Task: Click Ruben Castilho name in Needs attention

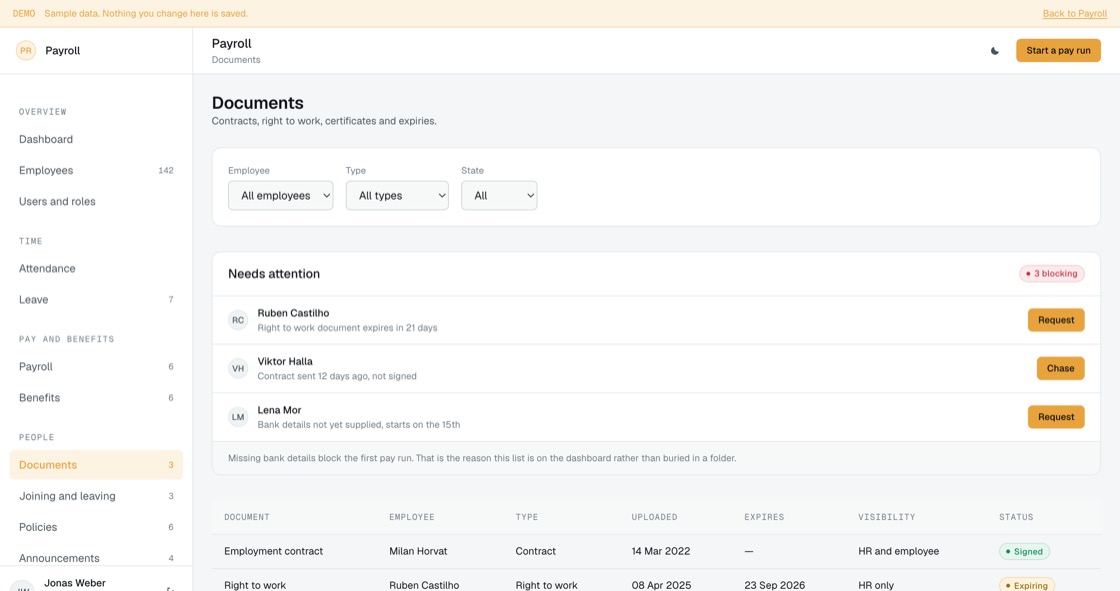Action: [293, 313]
